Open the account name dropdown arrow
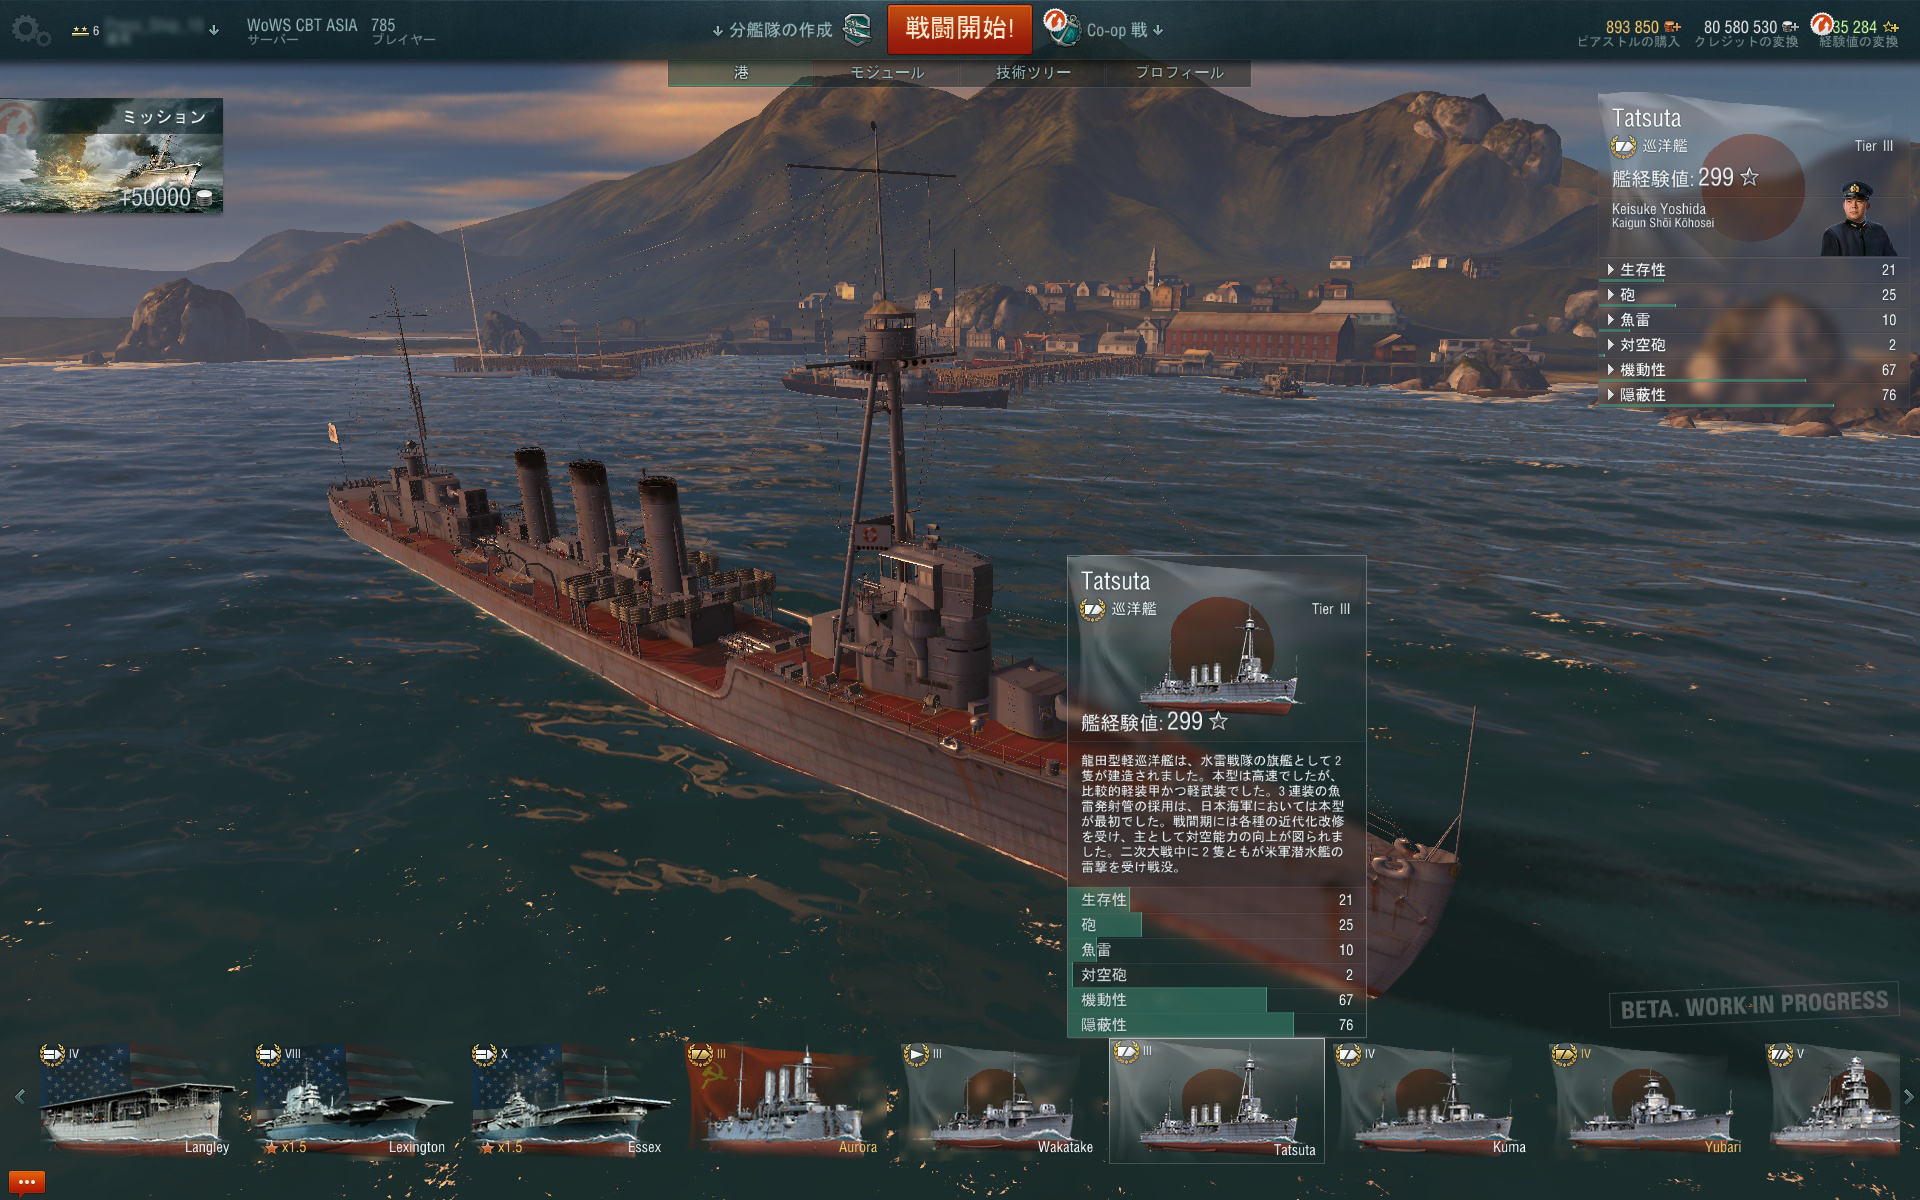Viewport: 1920px width, 1200px height. coord(213,31)
